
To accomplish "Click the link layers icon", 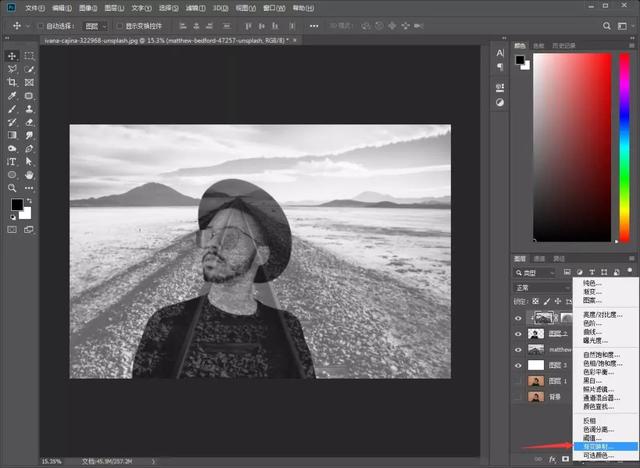I will pos(538,459).
